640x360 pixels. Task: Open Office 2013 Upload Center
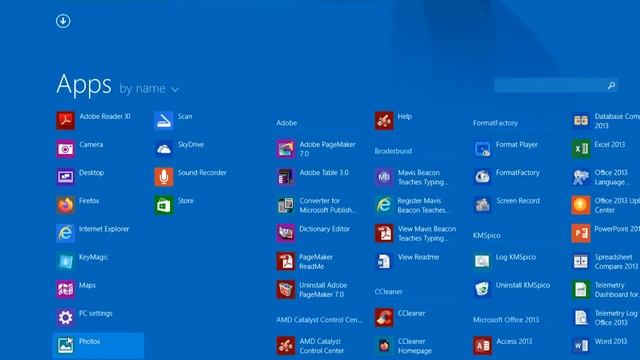[606, 205]
